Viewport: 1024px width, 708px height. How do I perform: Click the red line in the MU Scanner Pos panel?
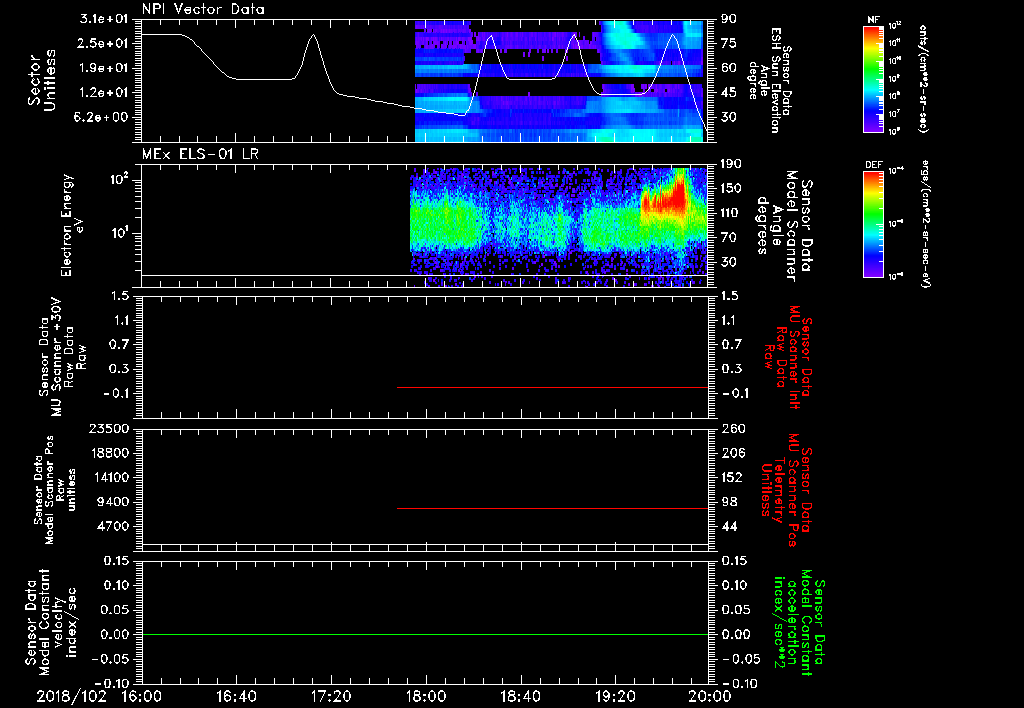[x=552, y=508]
